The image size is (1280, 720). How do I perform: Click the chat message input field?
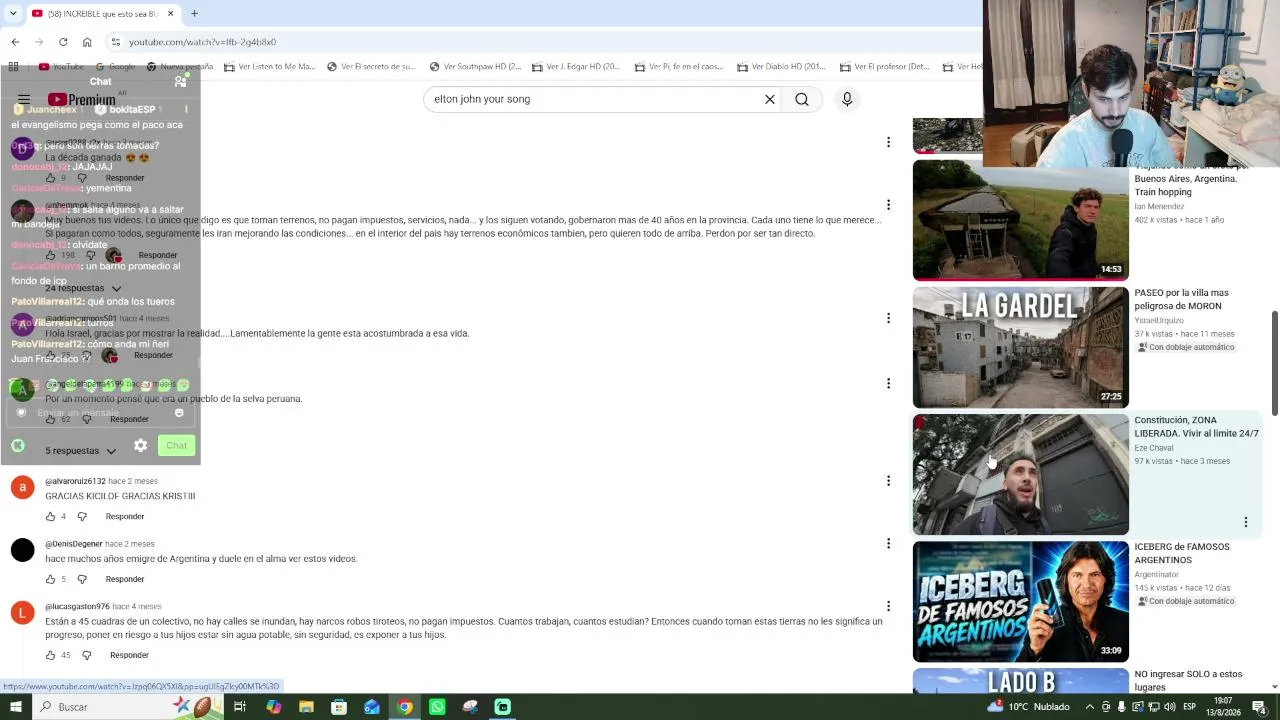pyautogui.click(x=100, y=413)
